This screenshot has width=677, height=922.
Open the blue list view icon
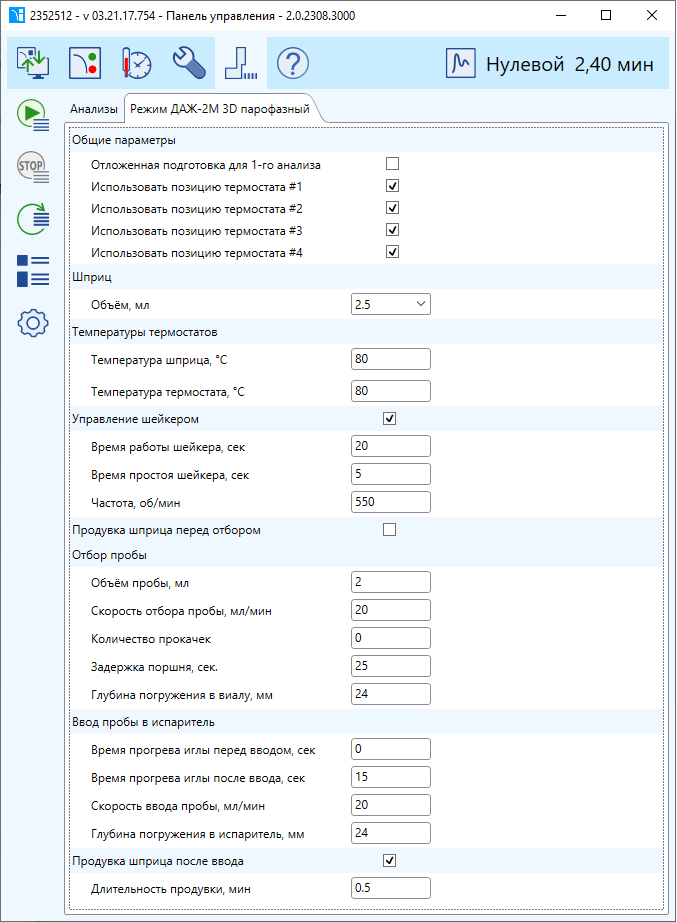coord(33,271)
